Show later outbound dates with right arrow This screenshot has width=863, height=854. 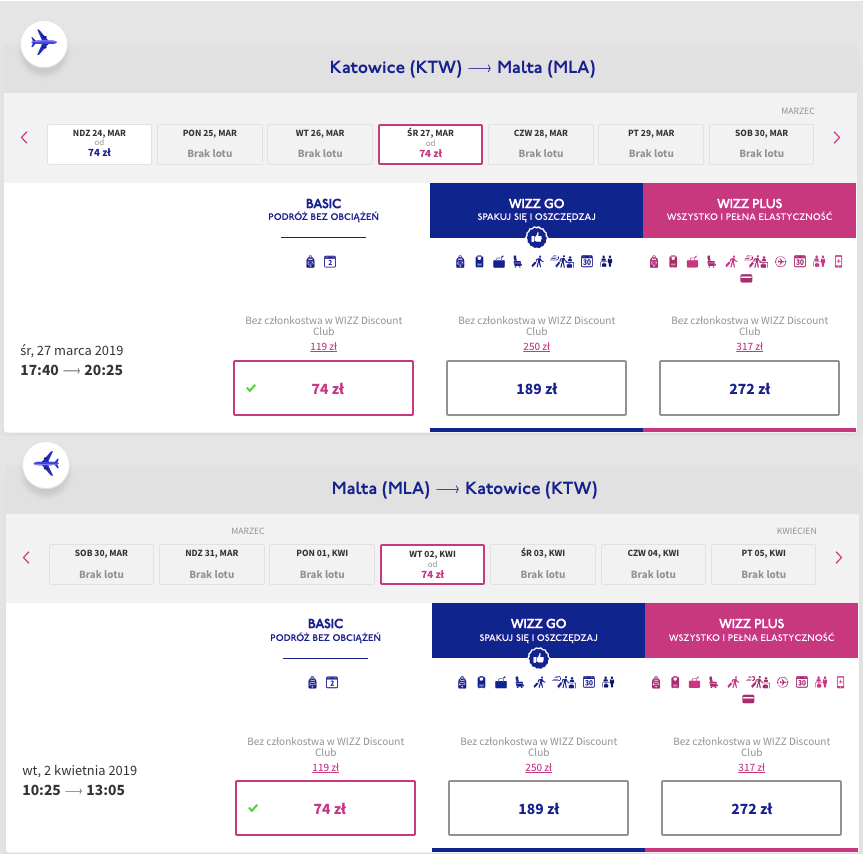pyautogui.click(x=837, y=138)
